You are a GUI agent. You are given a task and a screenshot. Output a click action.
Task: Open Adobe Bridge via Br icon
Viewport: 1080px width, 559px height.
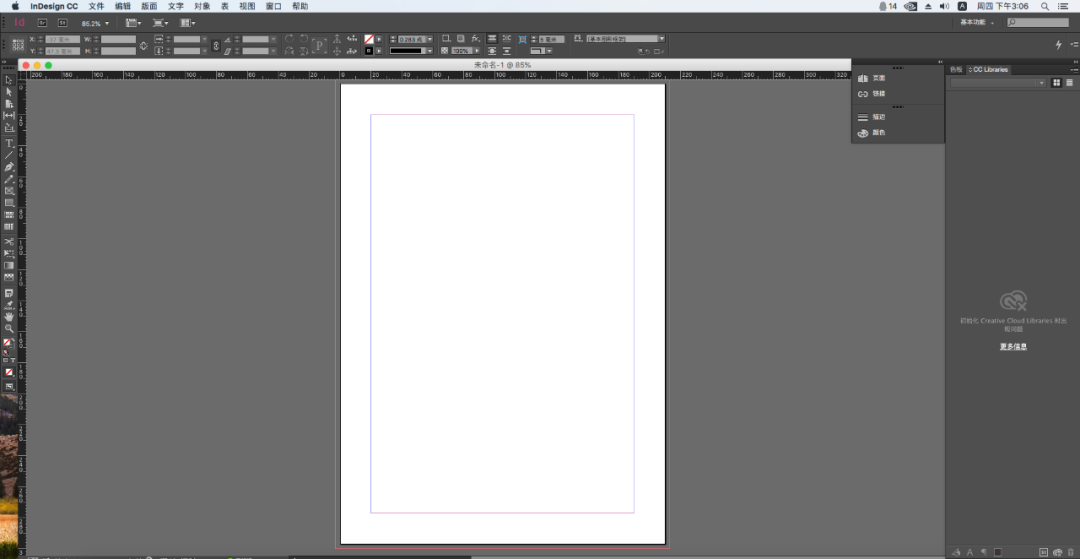[x=42, y=23]
